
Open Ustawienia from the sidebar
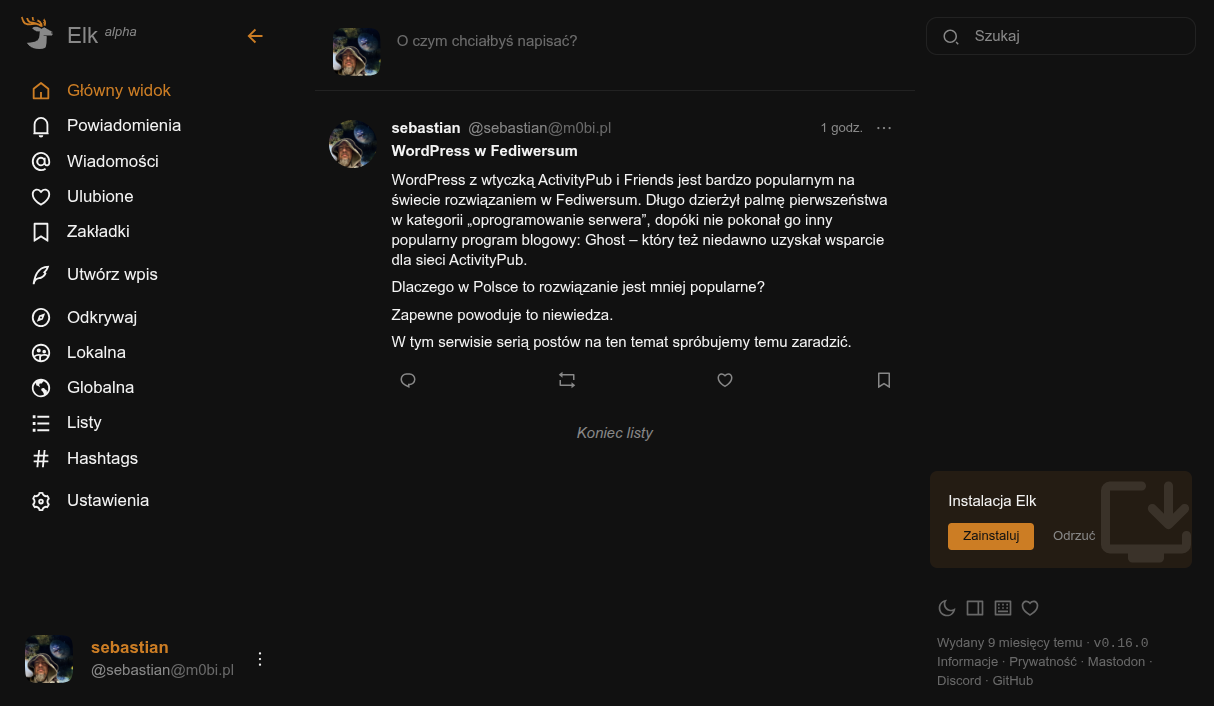(107, 501)
